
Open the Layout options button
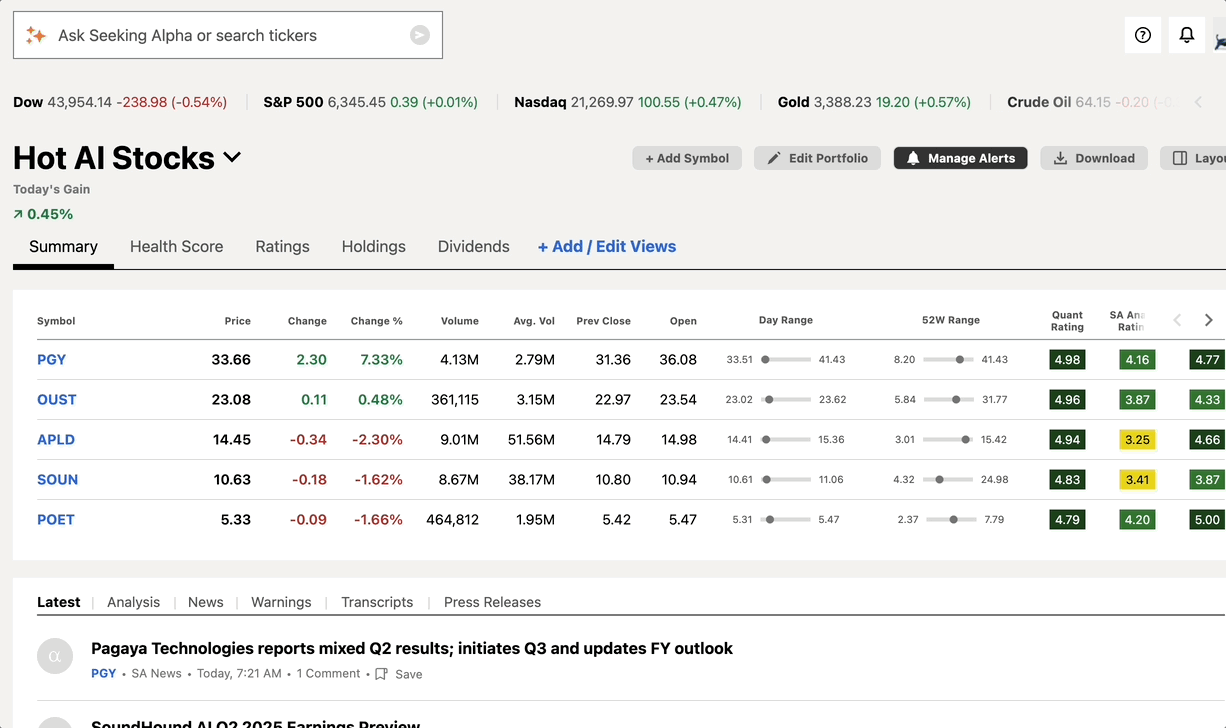pos(1194,158)
